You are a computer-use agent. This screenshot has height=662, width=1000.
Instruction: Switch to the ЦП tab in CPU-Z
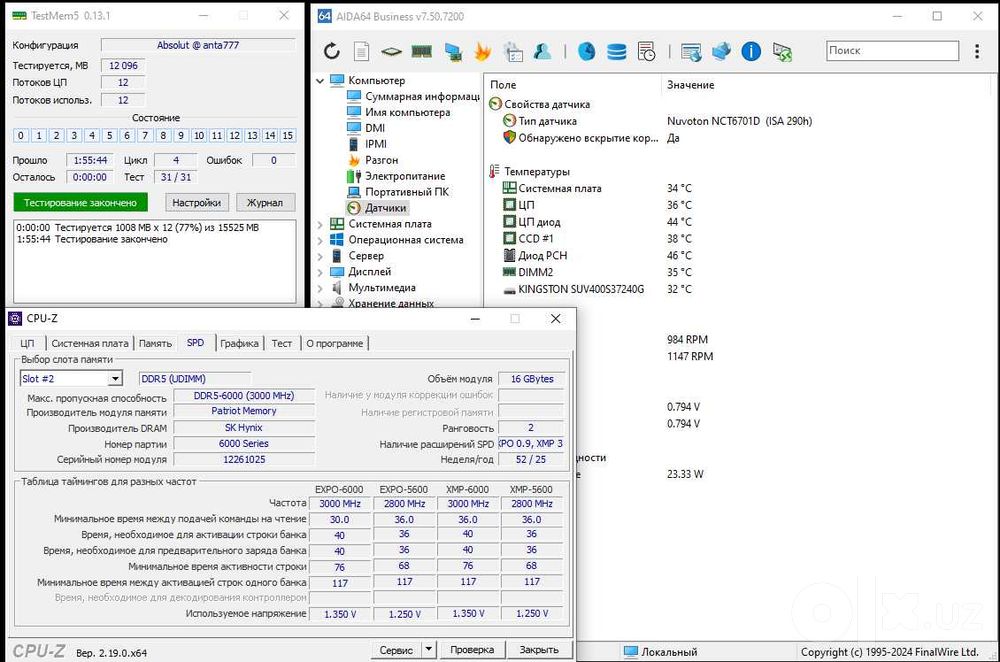coord(27,343)
